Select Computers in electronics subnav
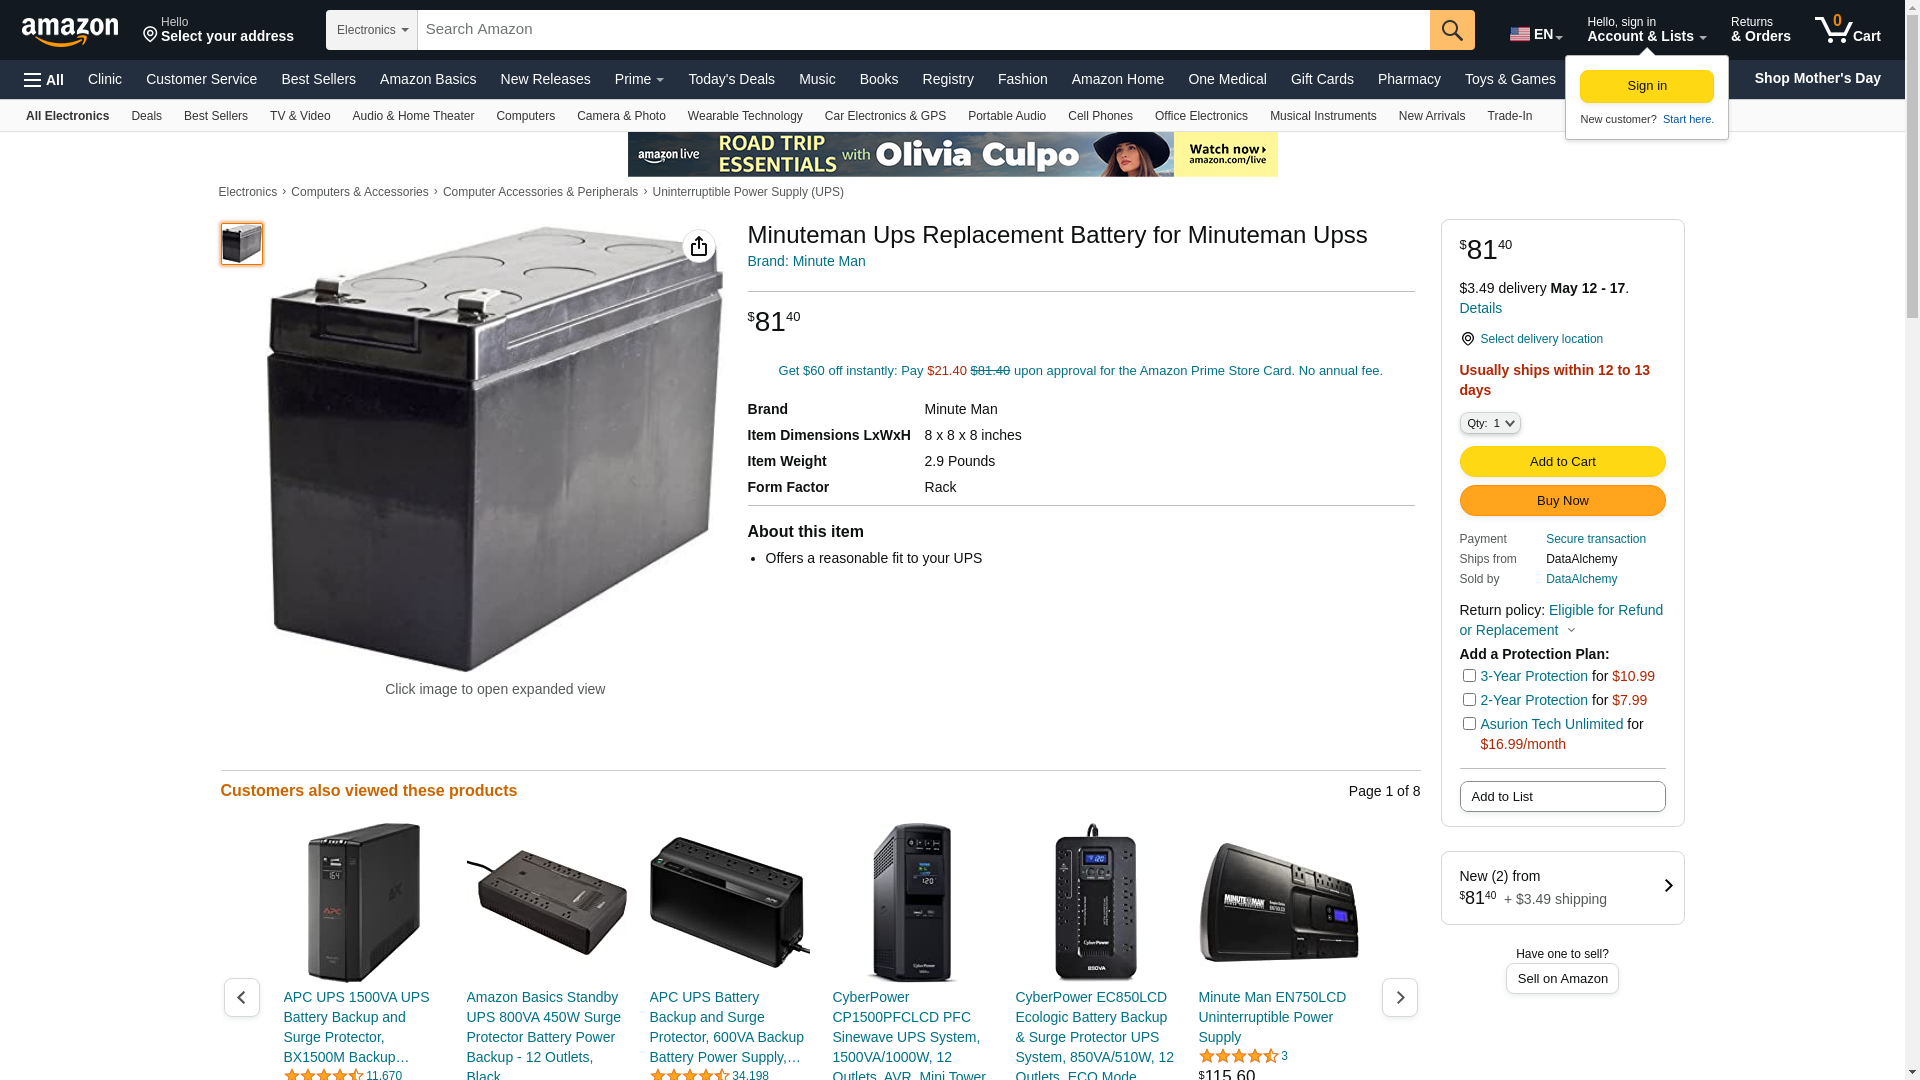1920x1080 pixels. [x=525, y=116]
